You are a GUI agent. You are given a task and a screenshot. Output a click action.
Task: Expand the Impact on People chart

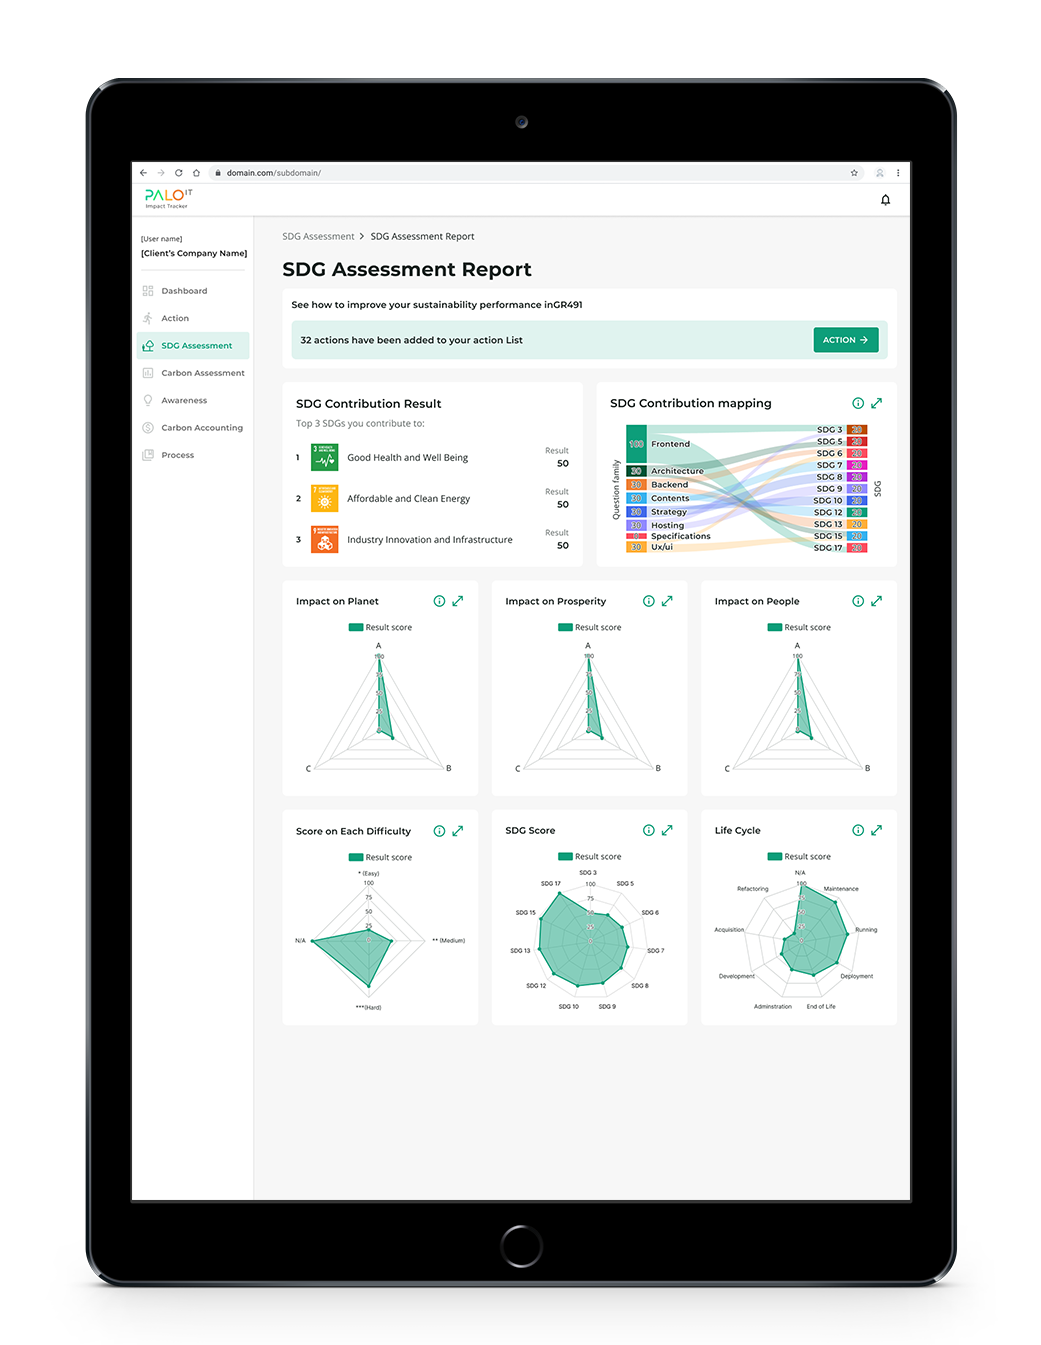(x=876, y=601)
